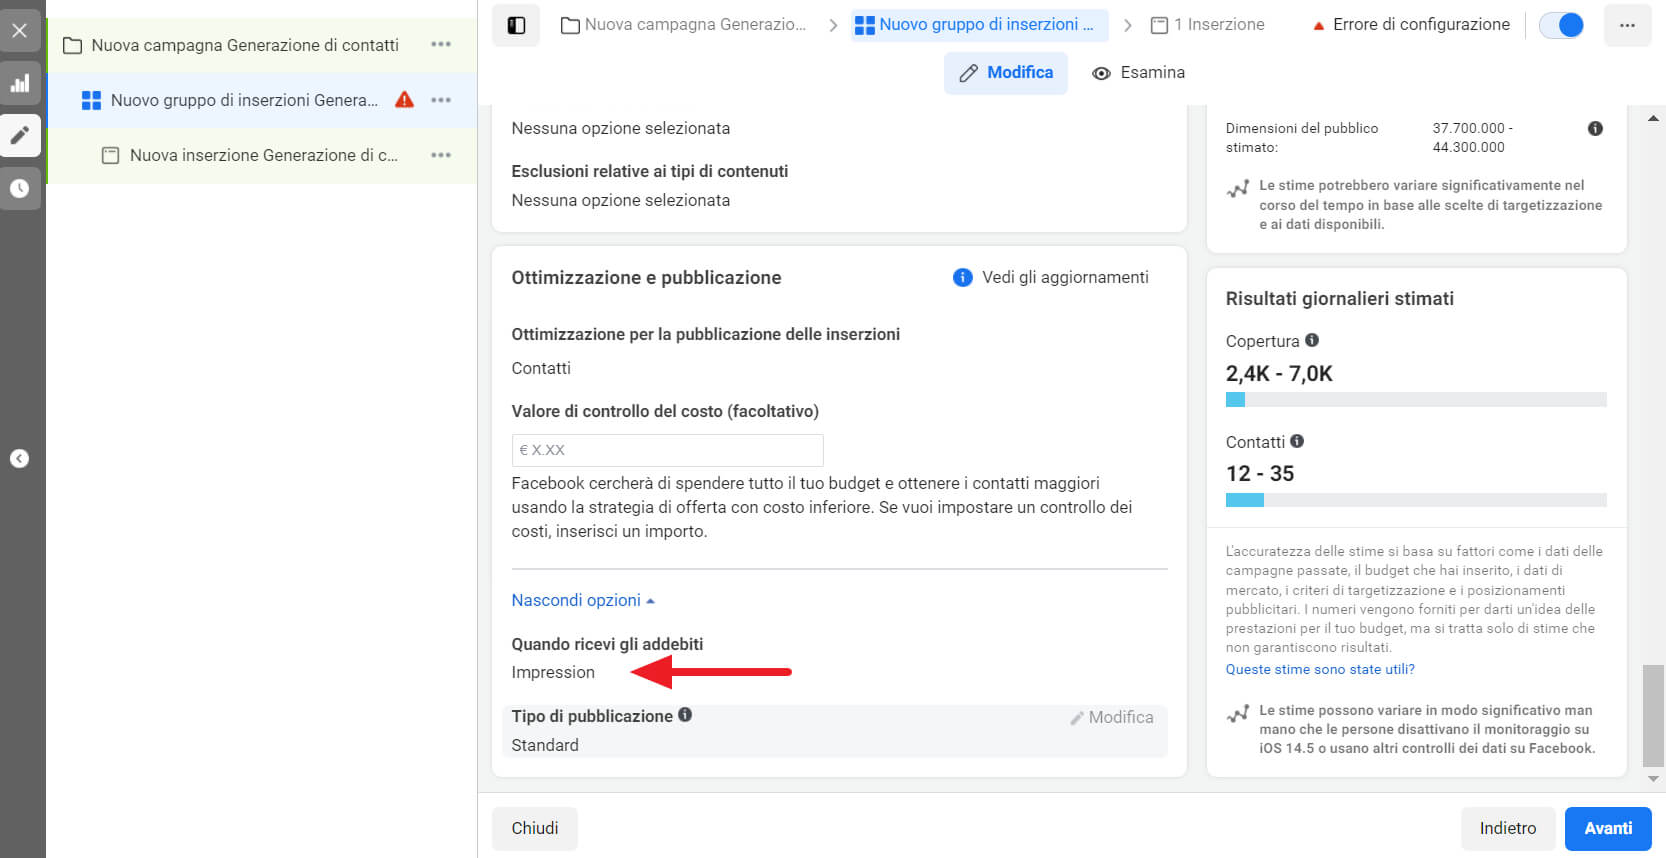
Task: Go to Nuova campagna Generazio... breadcrumb
Action: [x=684, y=25]
